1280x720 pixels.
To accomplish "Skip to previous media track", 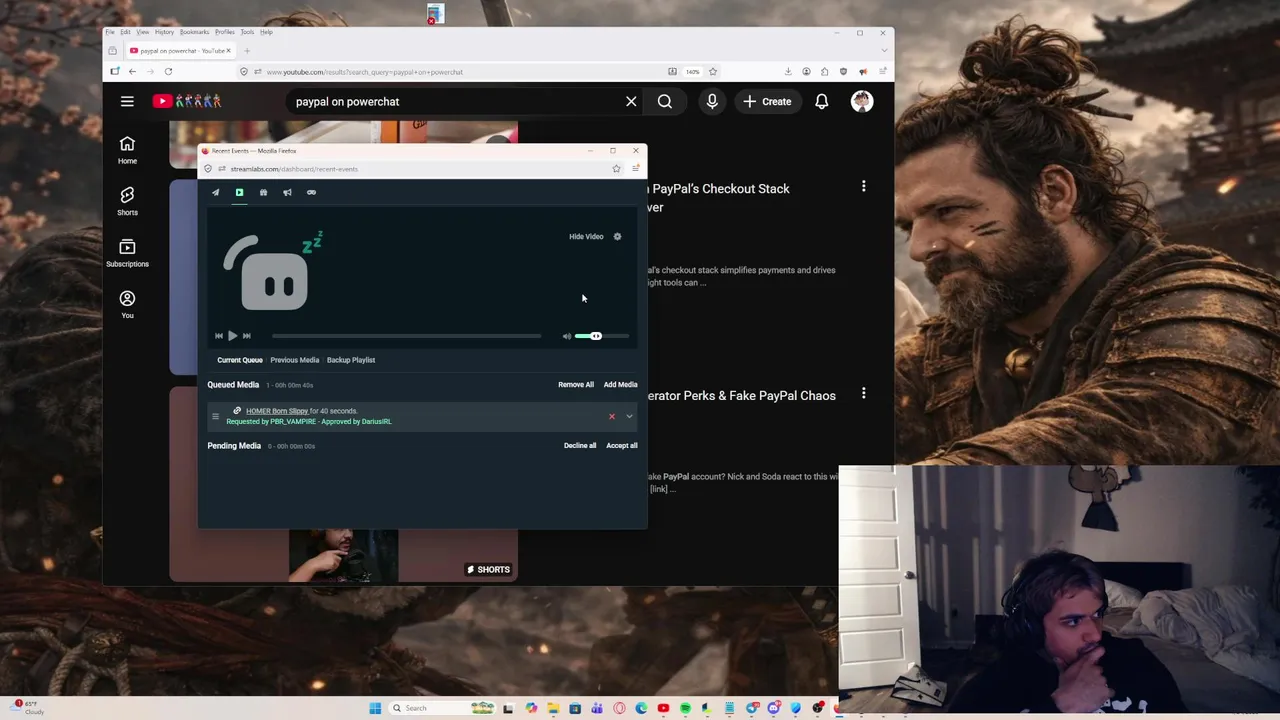I will click(219, 336).
